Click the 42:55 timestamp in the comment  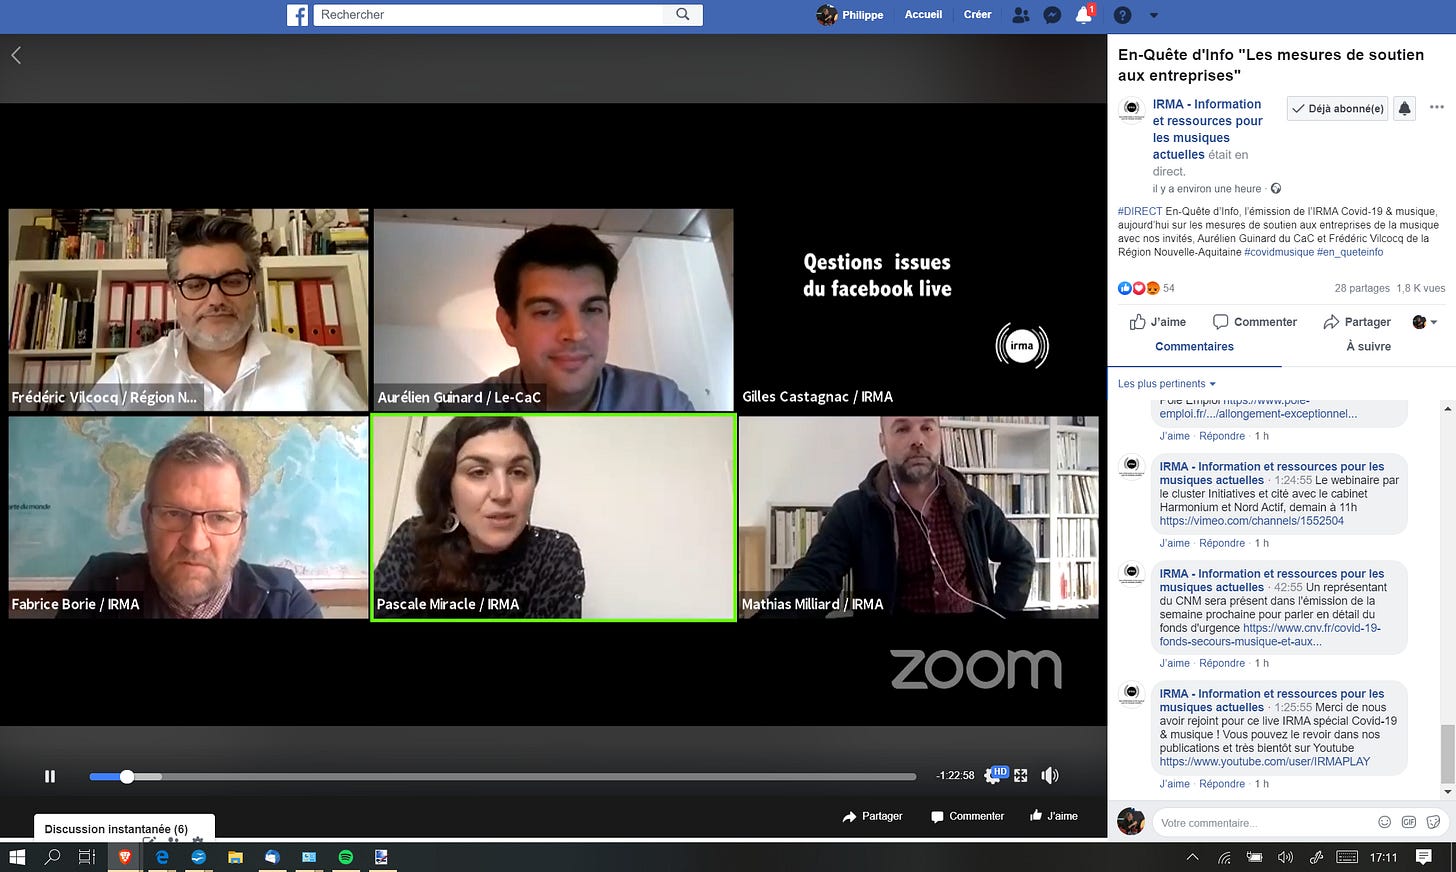click(x=1288, y=588)
